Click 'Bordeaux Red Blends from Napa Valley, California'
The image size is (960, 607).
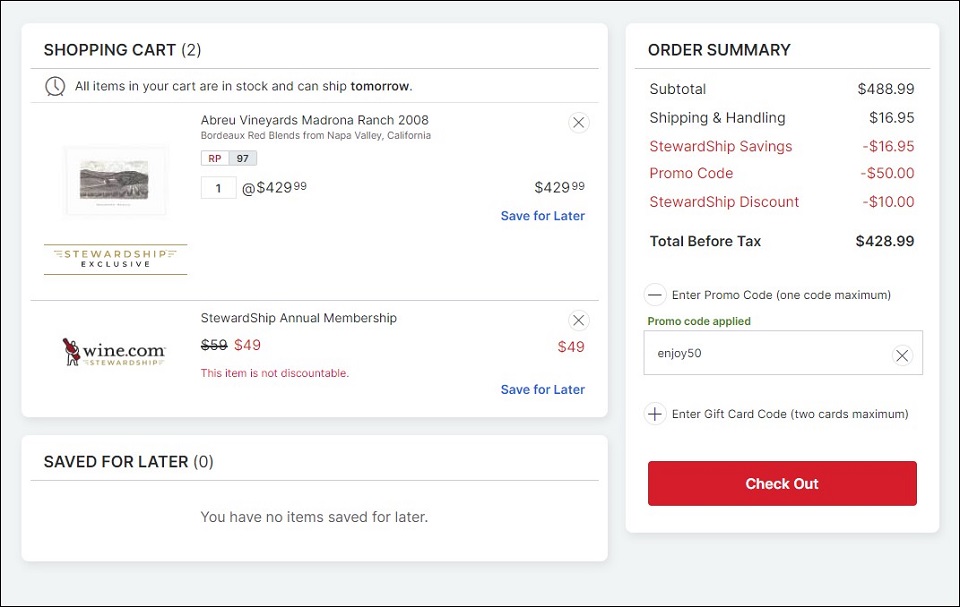316,135
